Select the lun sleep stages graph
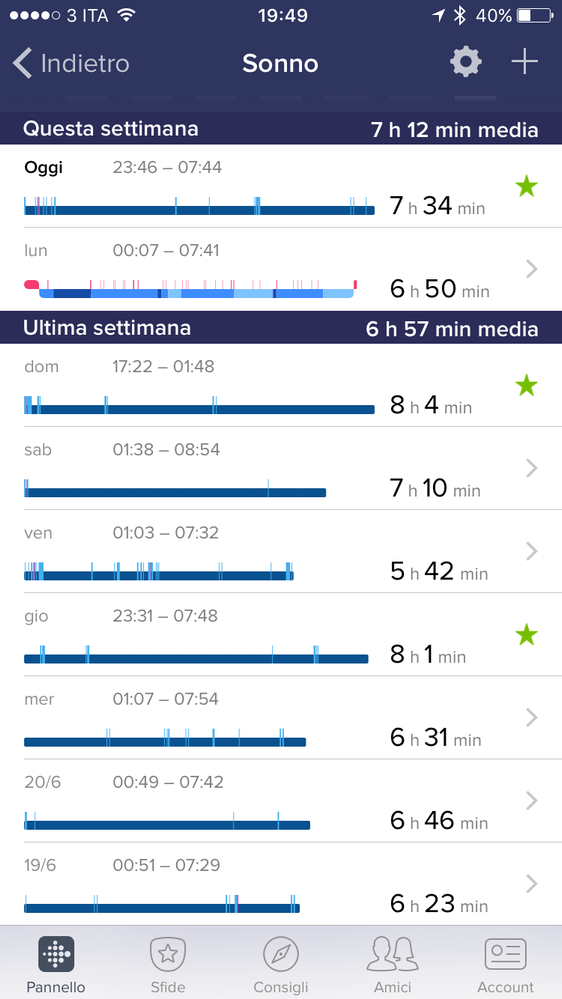 pos(191,289)
